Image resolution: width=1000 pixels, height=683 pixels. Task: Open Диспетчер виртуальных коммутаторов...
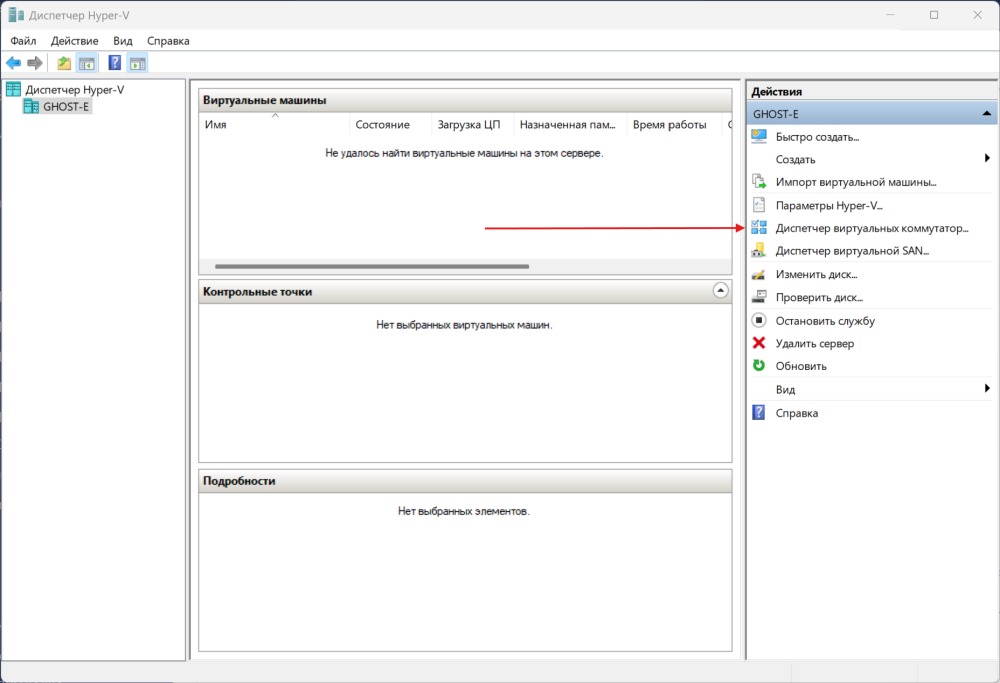[872, 228]
